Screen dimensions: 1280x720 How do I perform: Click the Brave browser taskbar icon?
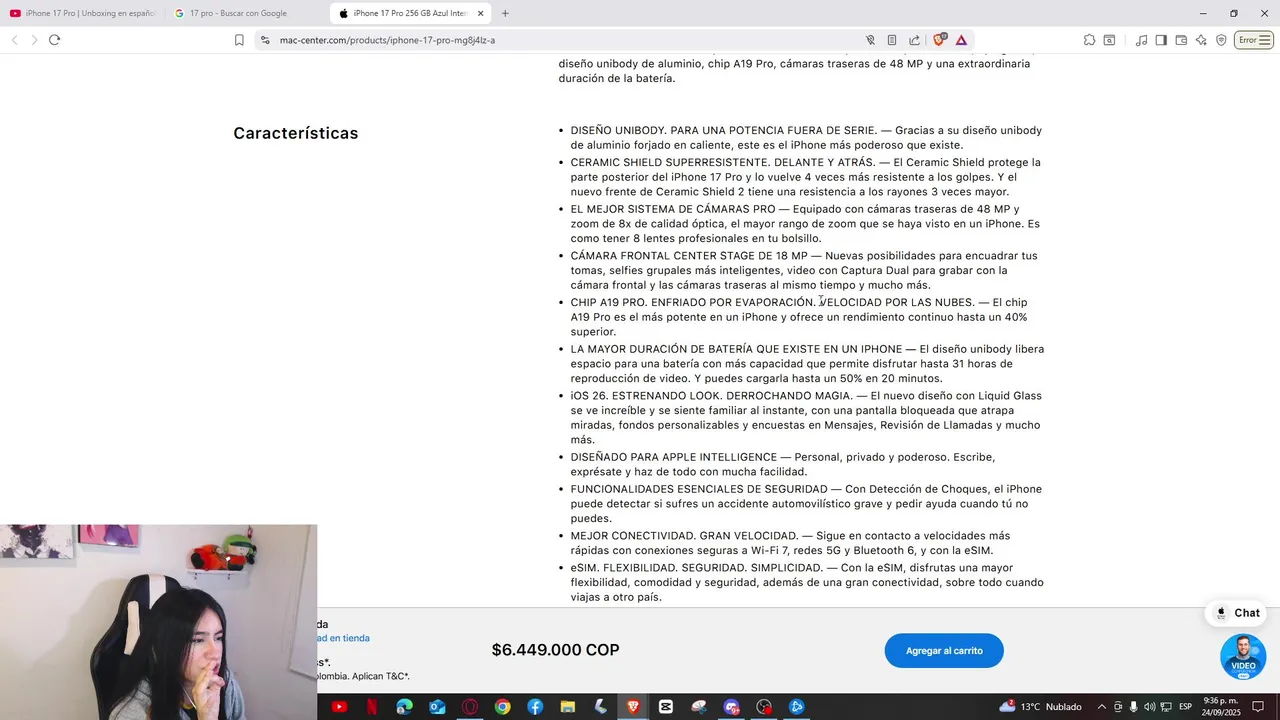pos(633,707)
